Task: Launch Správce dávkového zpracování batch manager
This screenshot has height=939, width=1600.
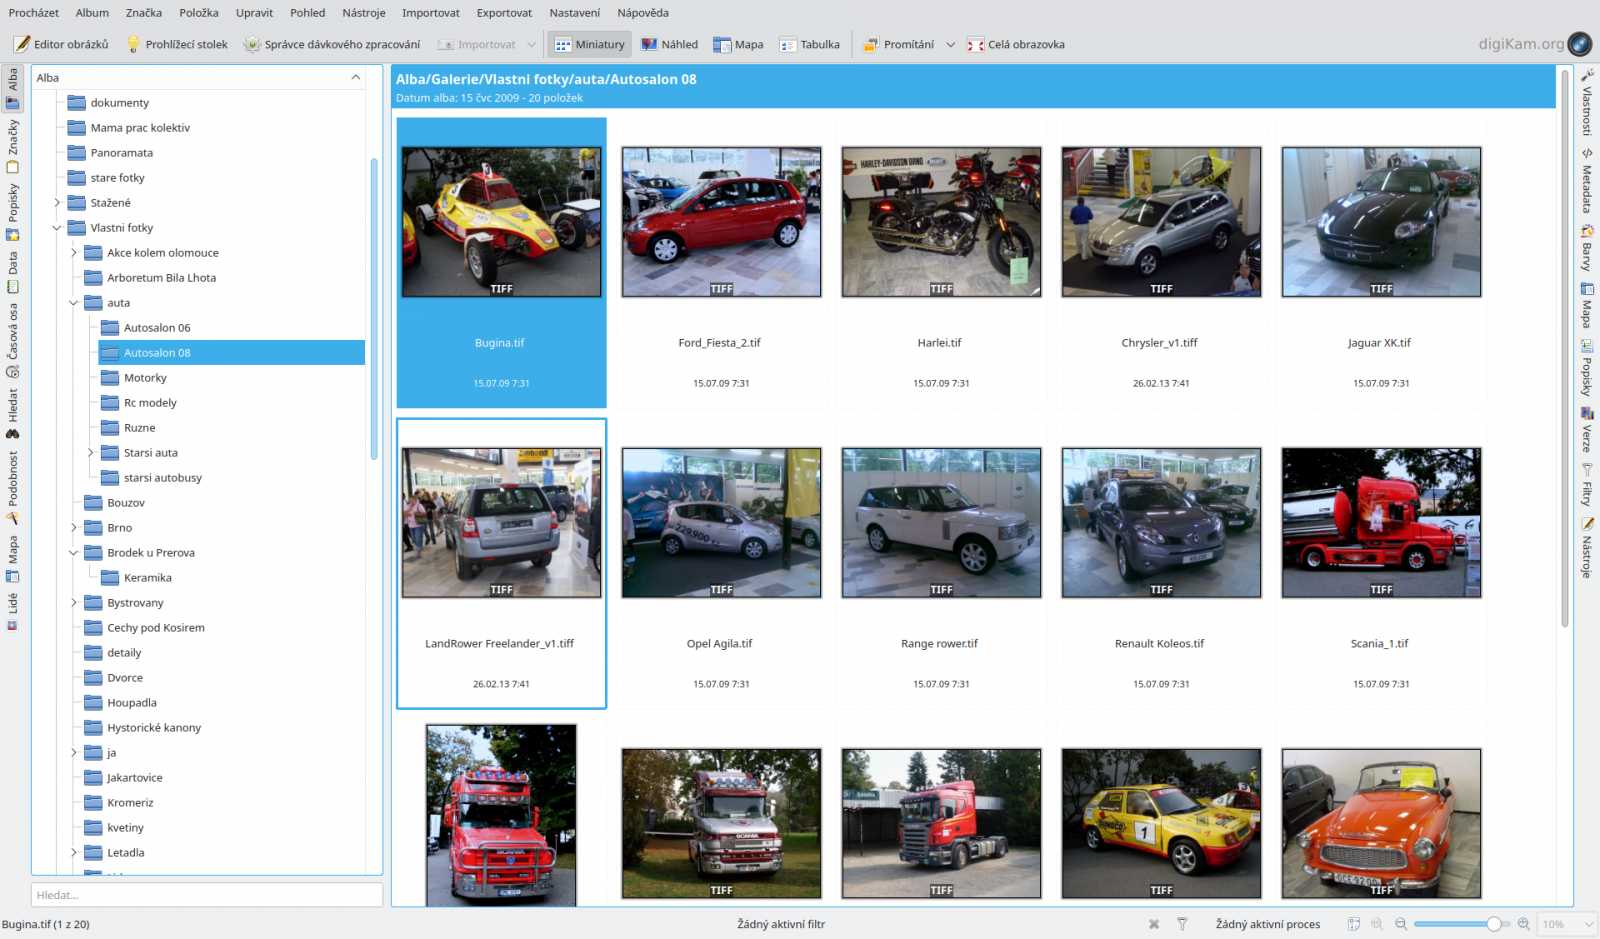Action: (x=332, y=44)
